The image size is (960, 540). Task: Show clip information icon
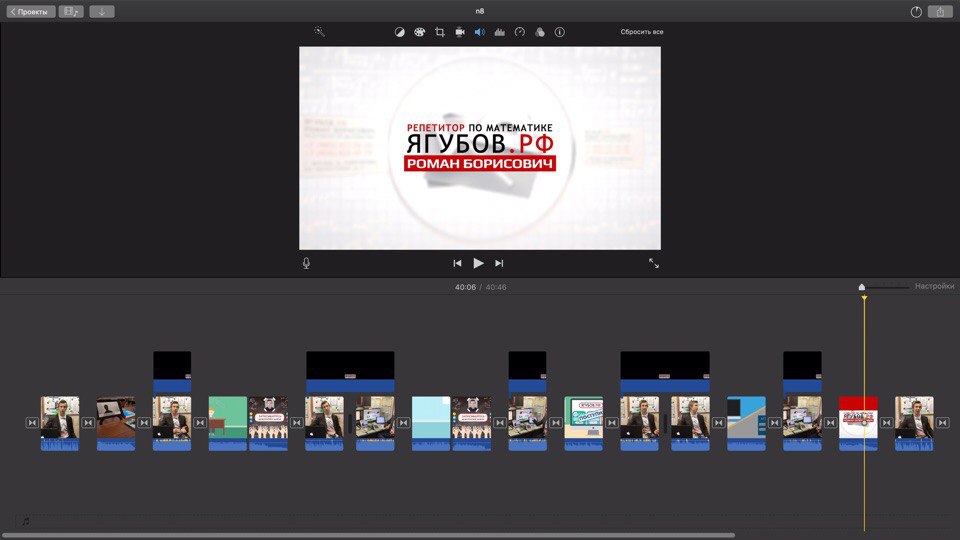[560, 32]
